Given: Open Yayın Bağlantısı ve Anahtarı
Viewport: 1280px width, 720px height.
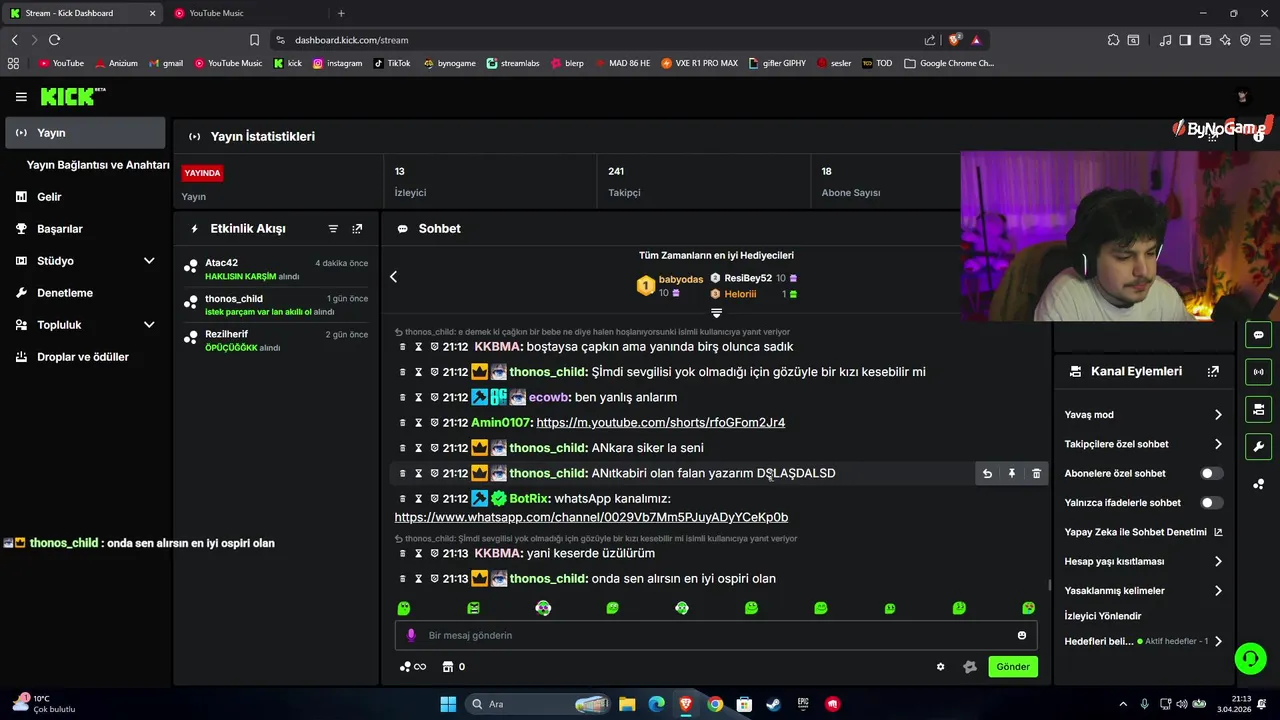Looking at the screenshot, I should point(98,165).
